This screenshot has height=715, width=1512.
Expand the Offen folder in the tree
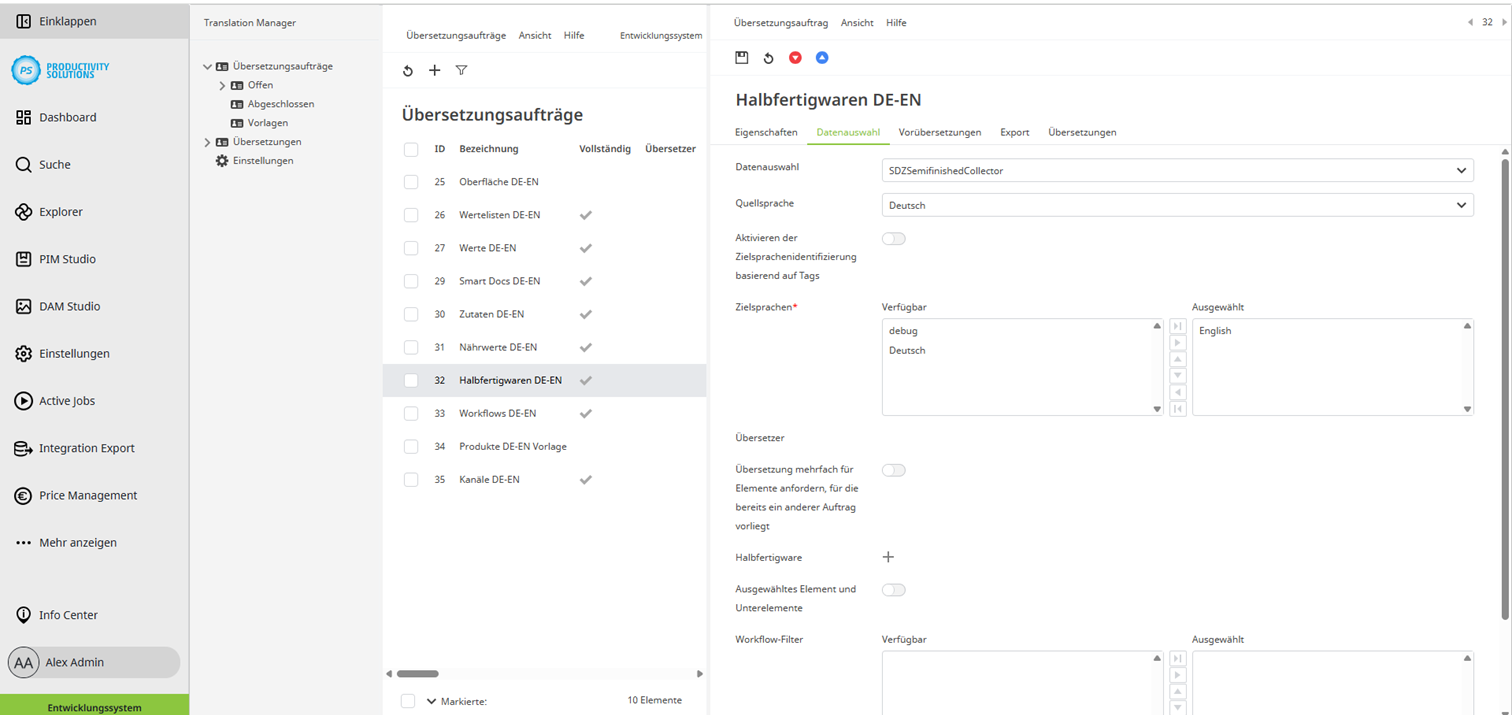[x=220, y=86]
